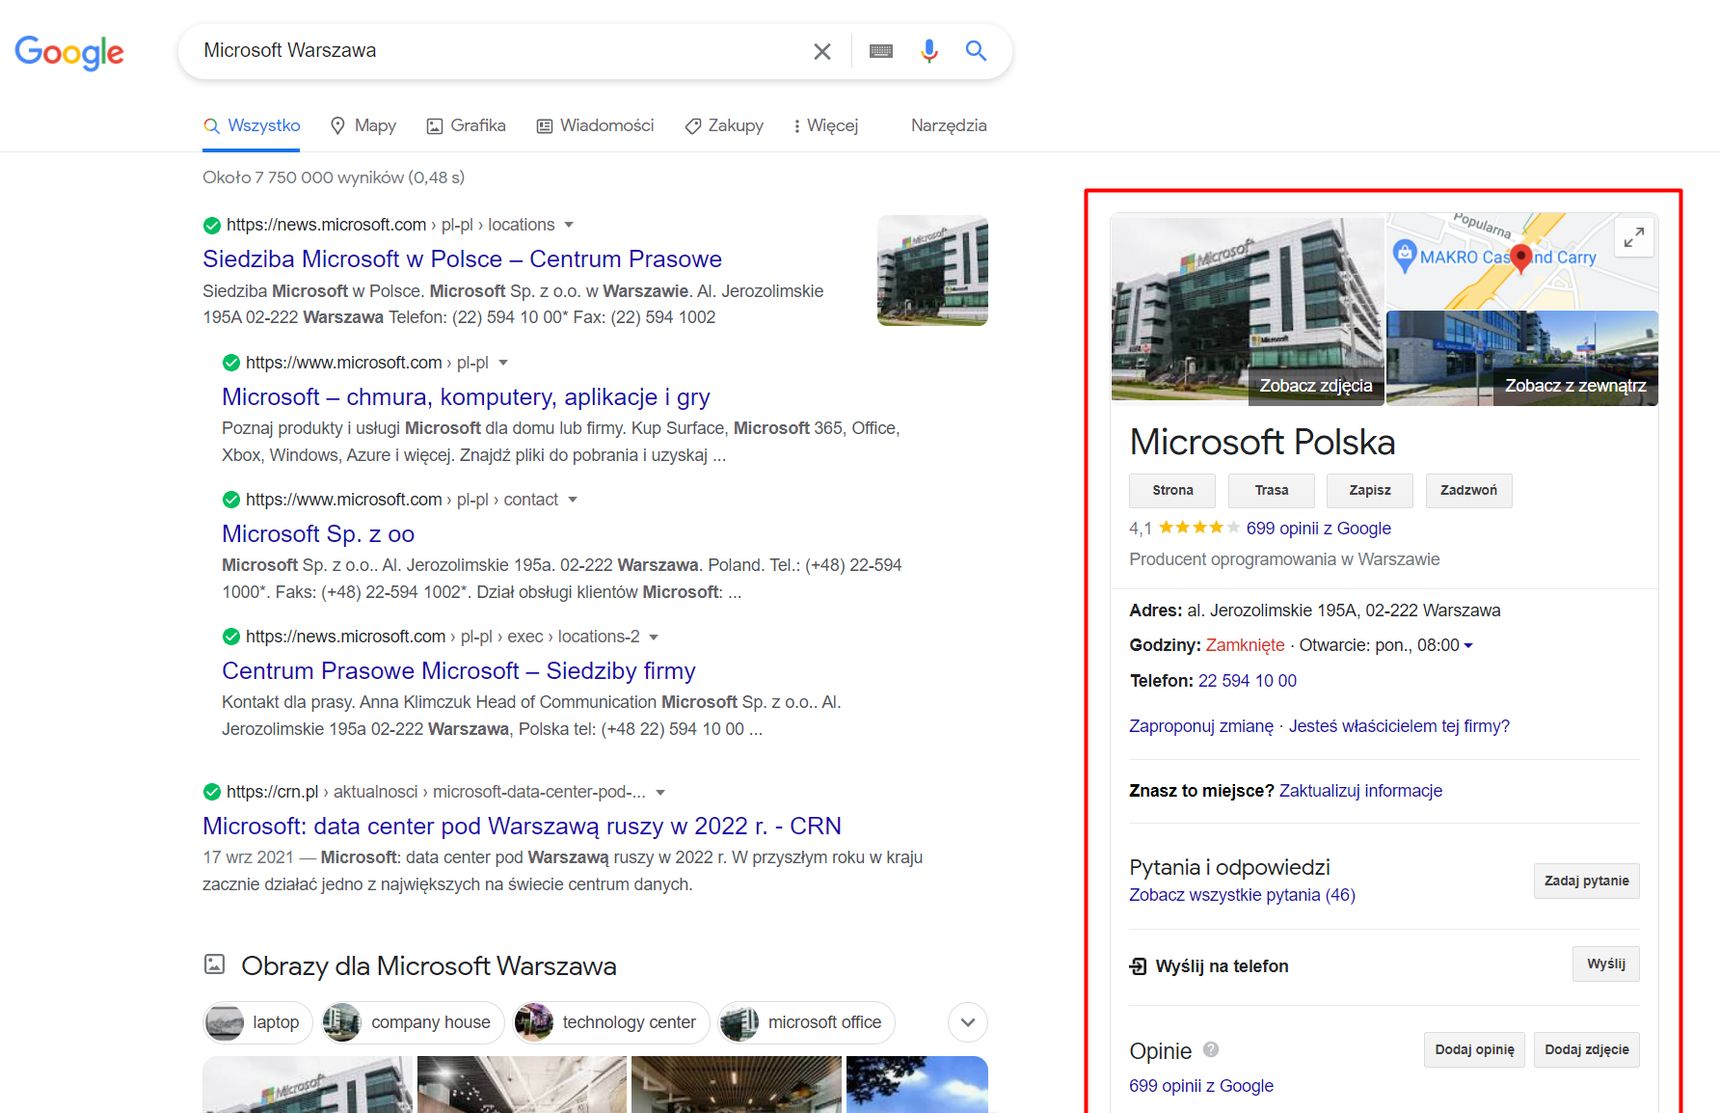Click the Dodaj zdjęcie button

coord(1586,1050)
